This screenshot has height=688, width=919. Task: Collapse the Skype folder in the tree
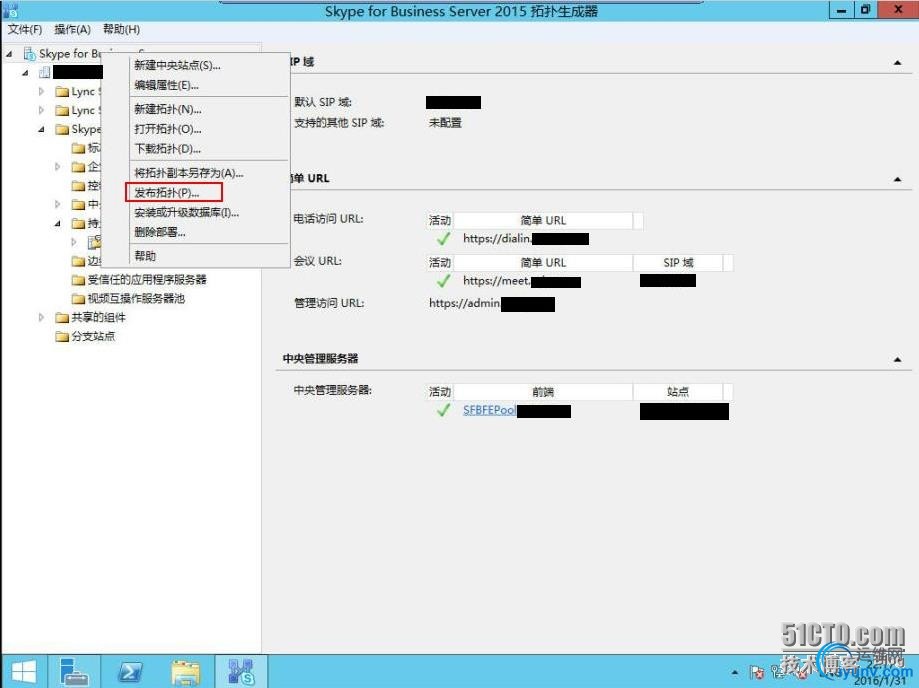42,130
